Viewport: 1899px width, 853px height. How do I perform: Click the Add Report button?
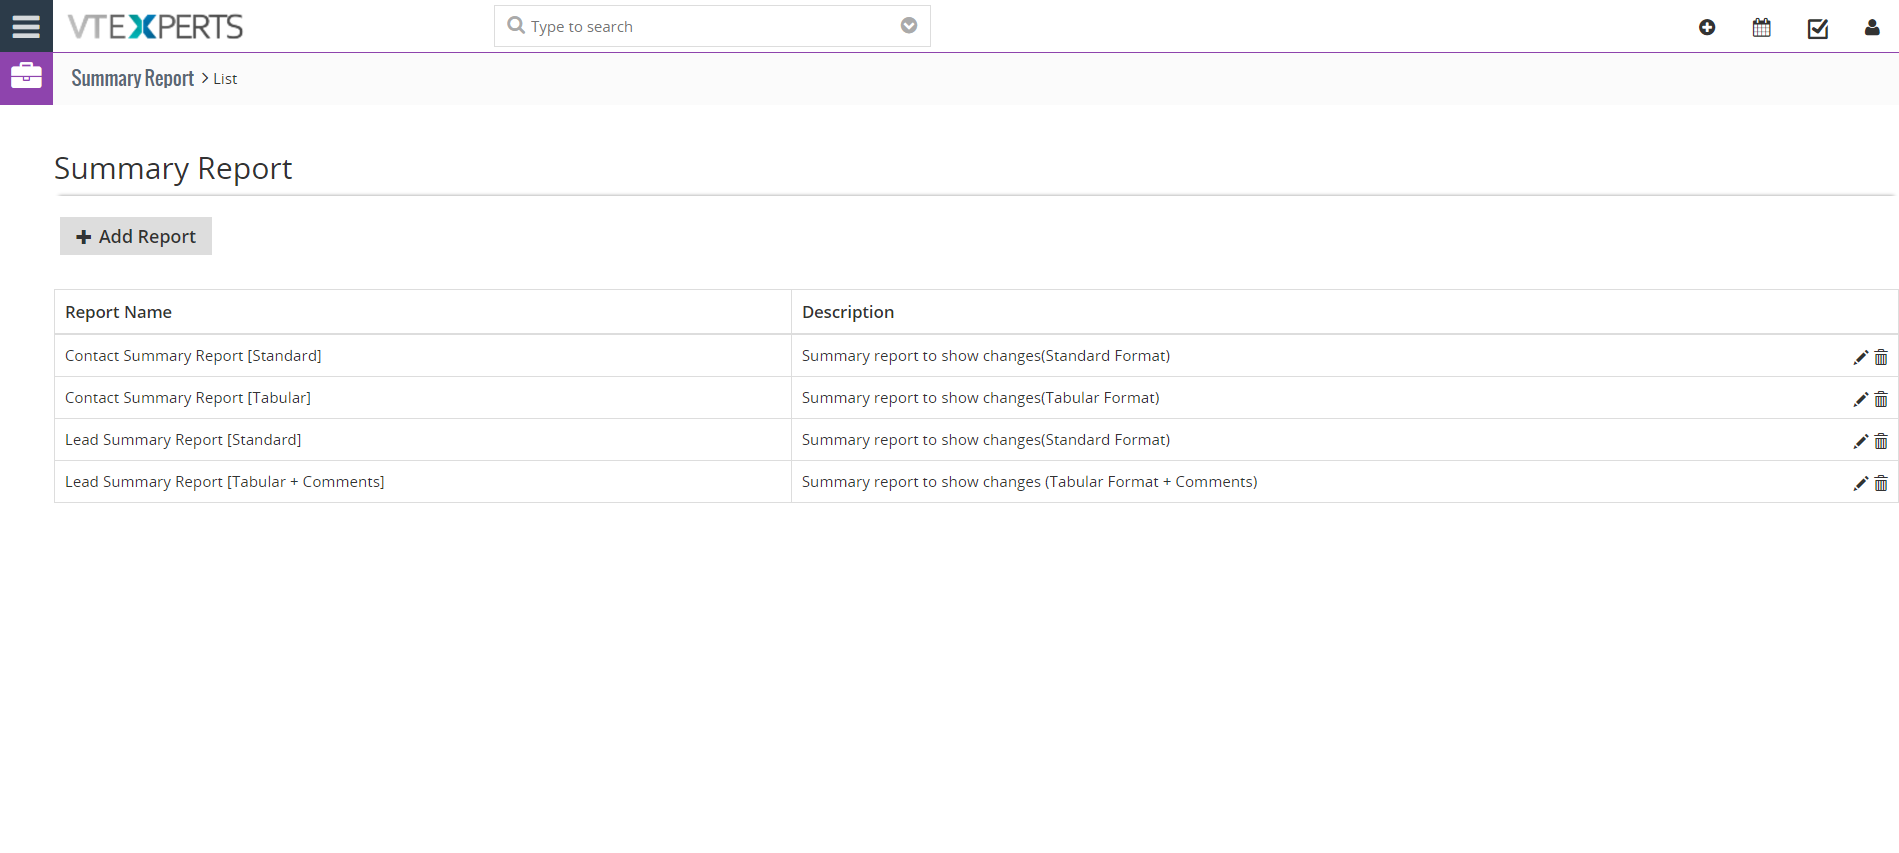tap(136, 236)
